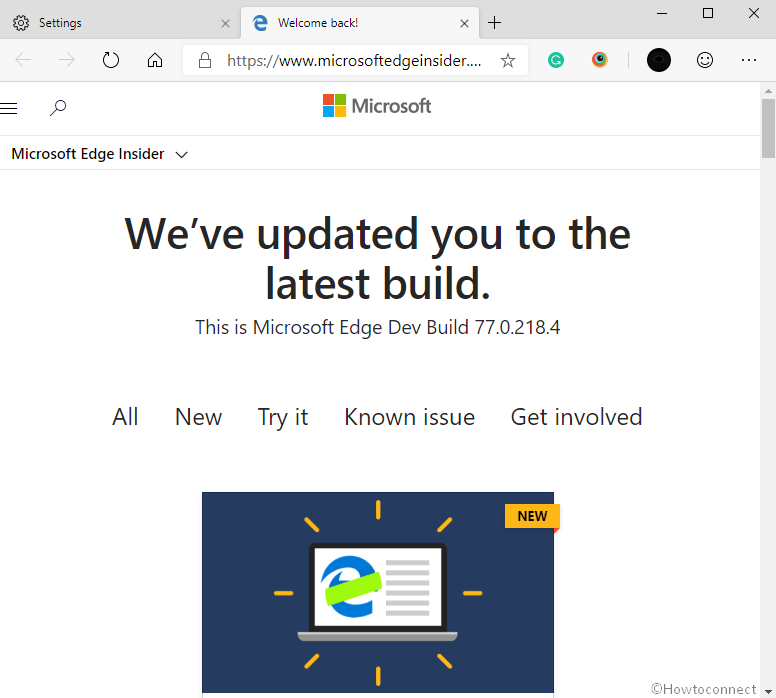This screenshot has height=698, width=776.
Task: Select the Known issue filter
Action: pos(410,417)
